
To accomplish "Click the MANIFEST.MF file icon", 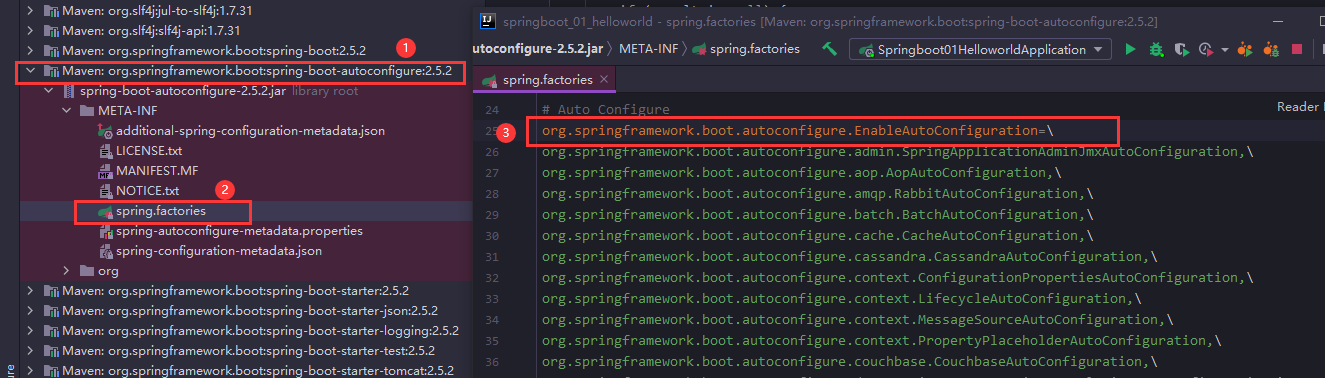I will click(106, 171).
